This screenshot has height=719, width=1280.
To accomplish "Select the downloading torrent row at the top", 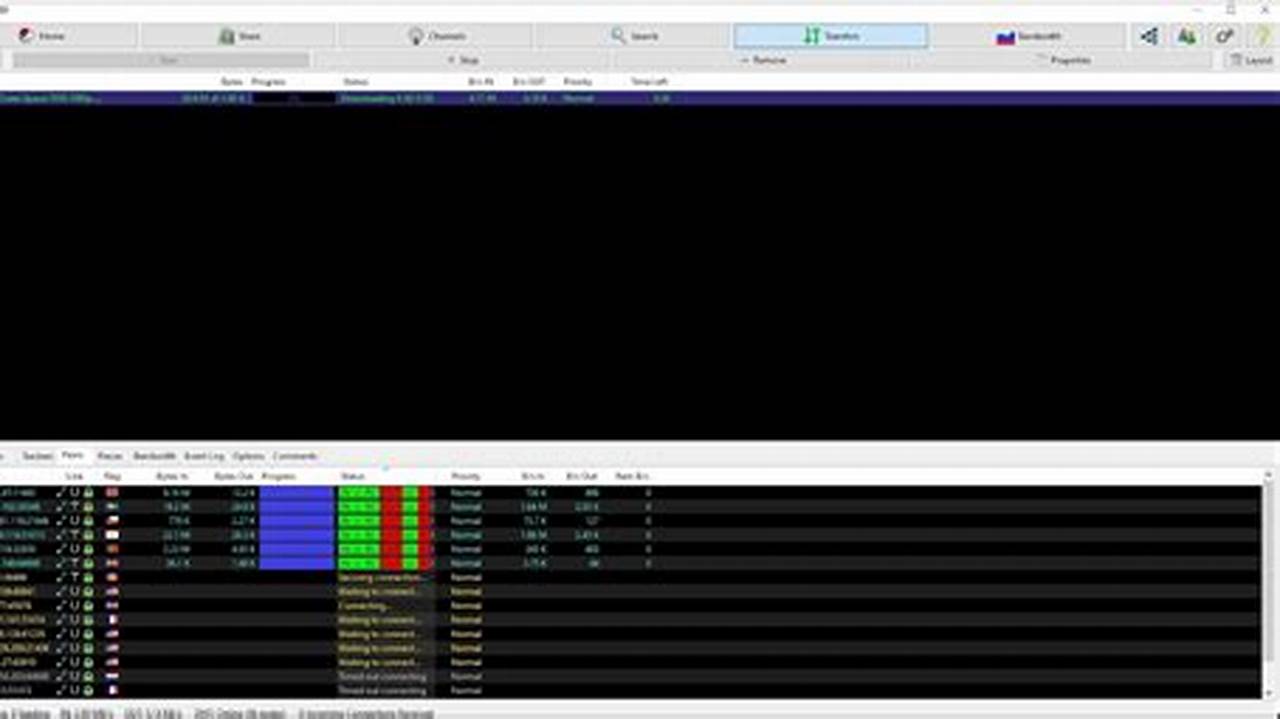I will 150,98.
